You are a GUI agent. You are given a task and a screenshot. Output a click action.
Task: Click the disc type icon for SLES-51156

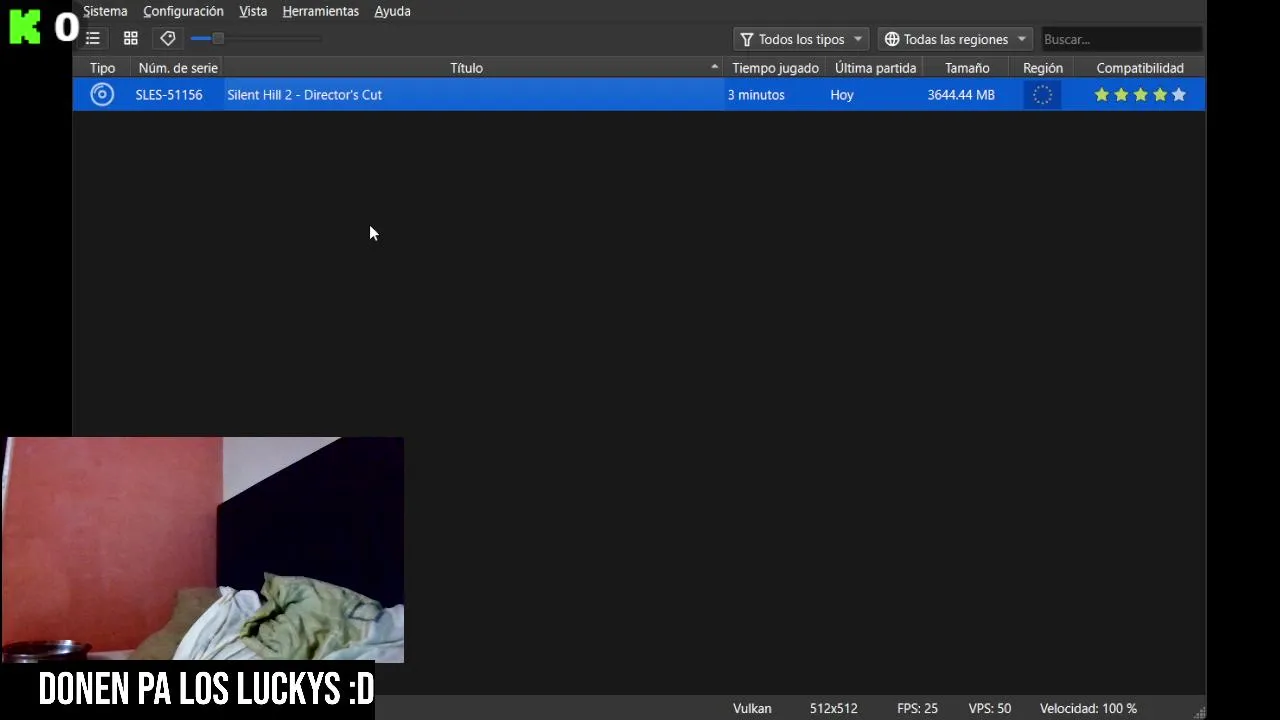(x=102, y=95)
